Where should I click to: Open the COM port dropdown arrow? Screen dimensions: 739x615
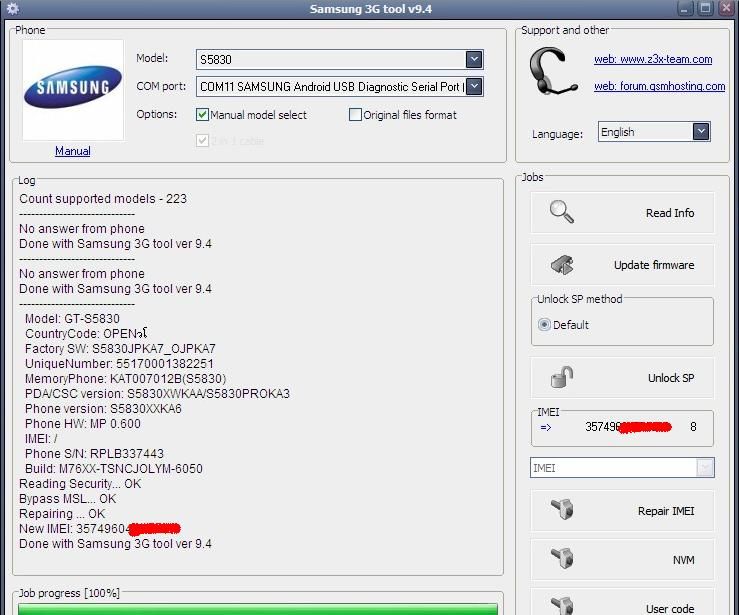coord(474,87)
